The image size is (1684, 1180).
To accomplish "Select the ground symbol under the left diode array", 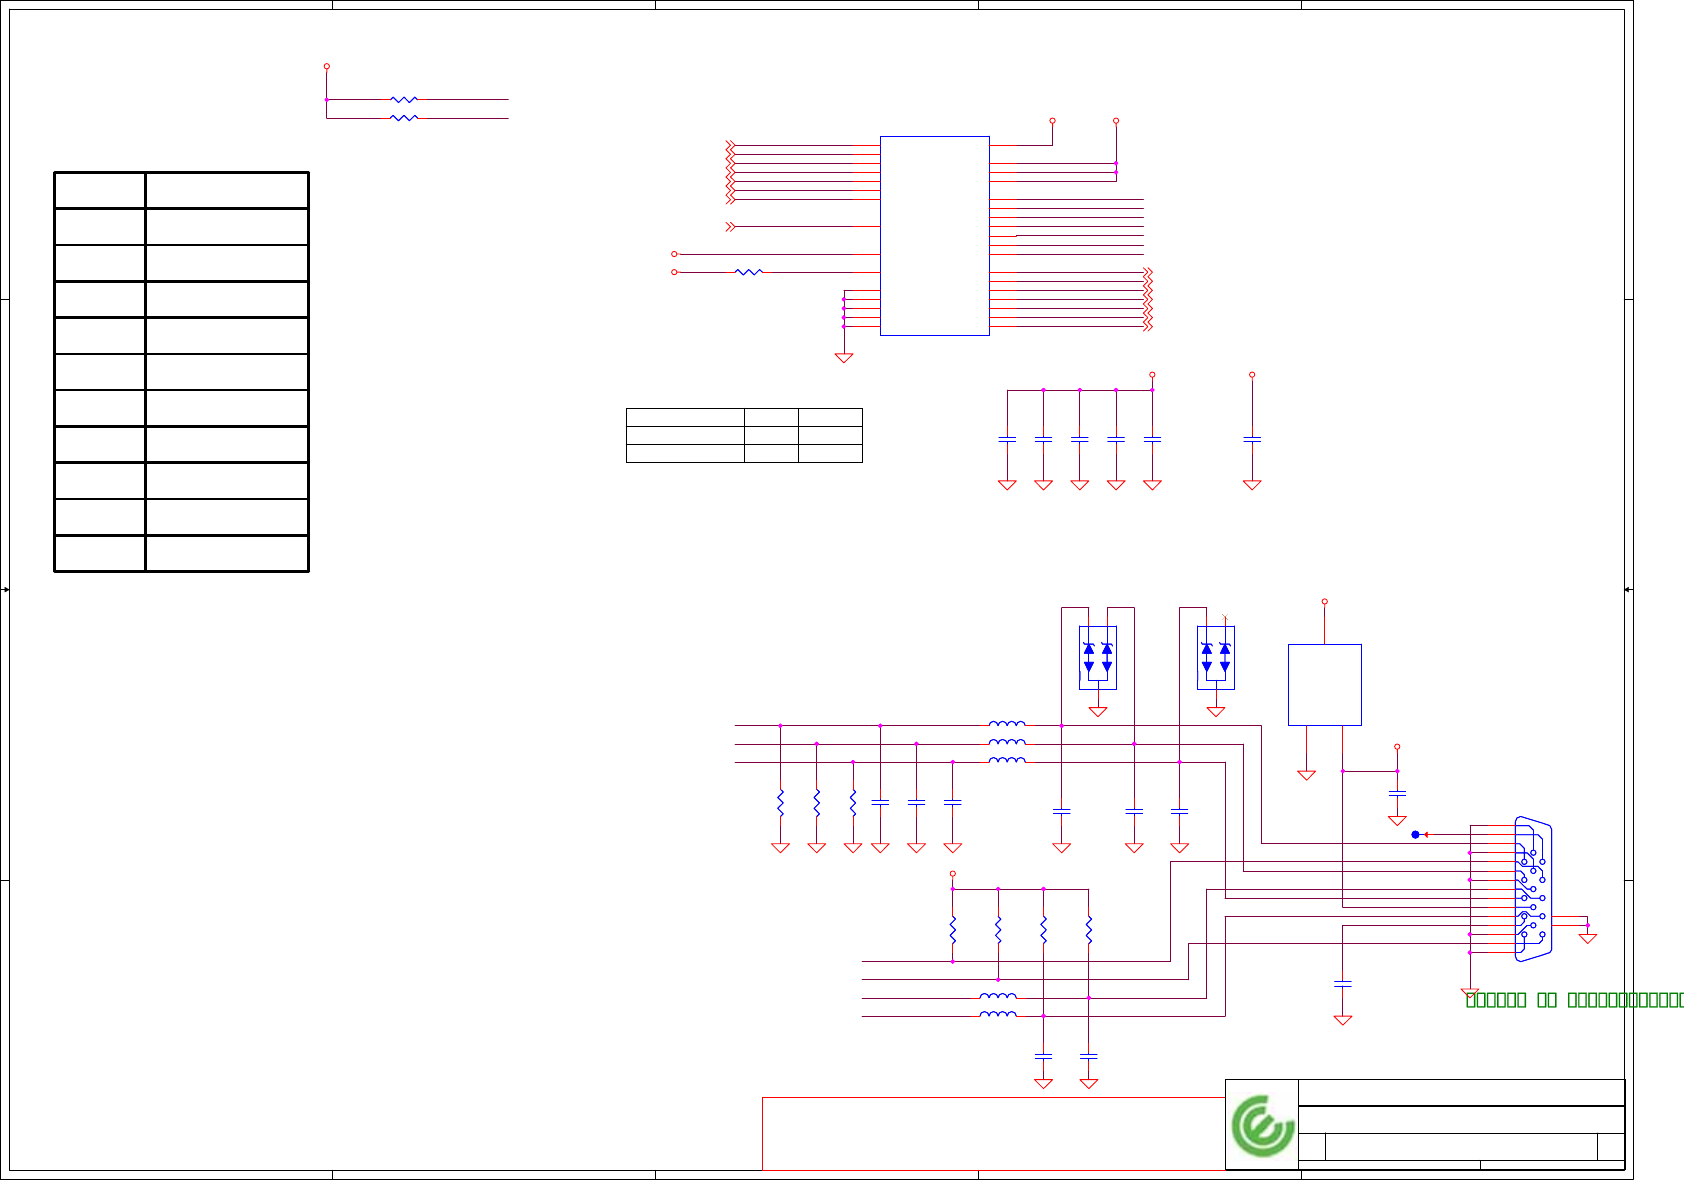I will coord(1098,711).
